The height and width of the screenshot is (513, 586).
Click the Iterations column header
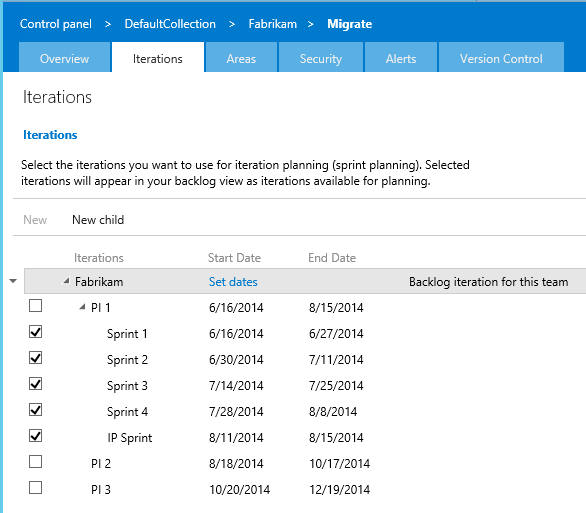coord(99,258)
